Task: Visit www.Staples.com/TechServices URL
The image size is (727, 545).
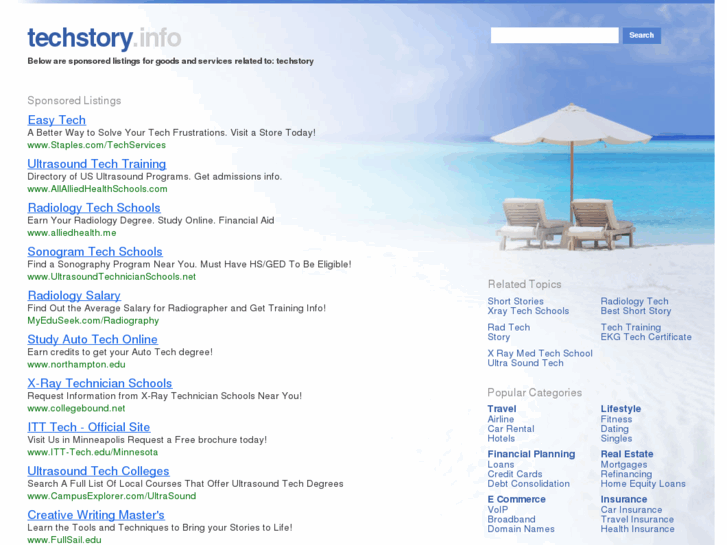Action: (x=96, y=145)
